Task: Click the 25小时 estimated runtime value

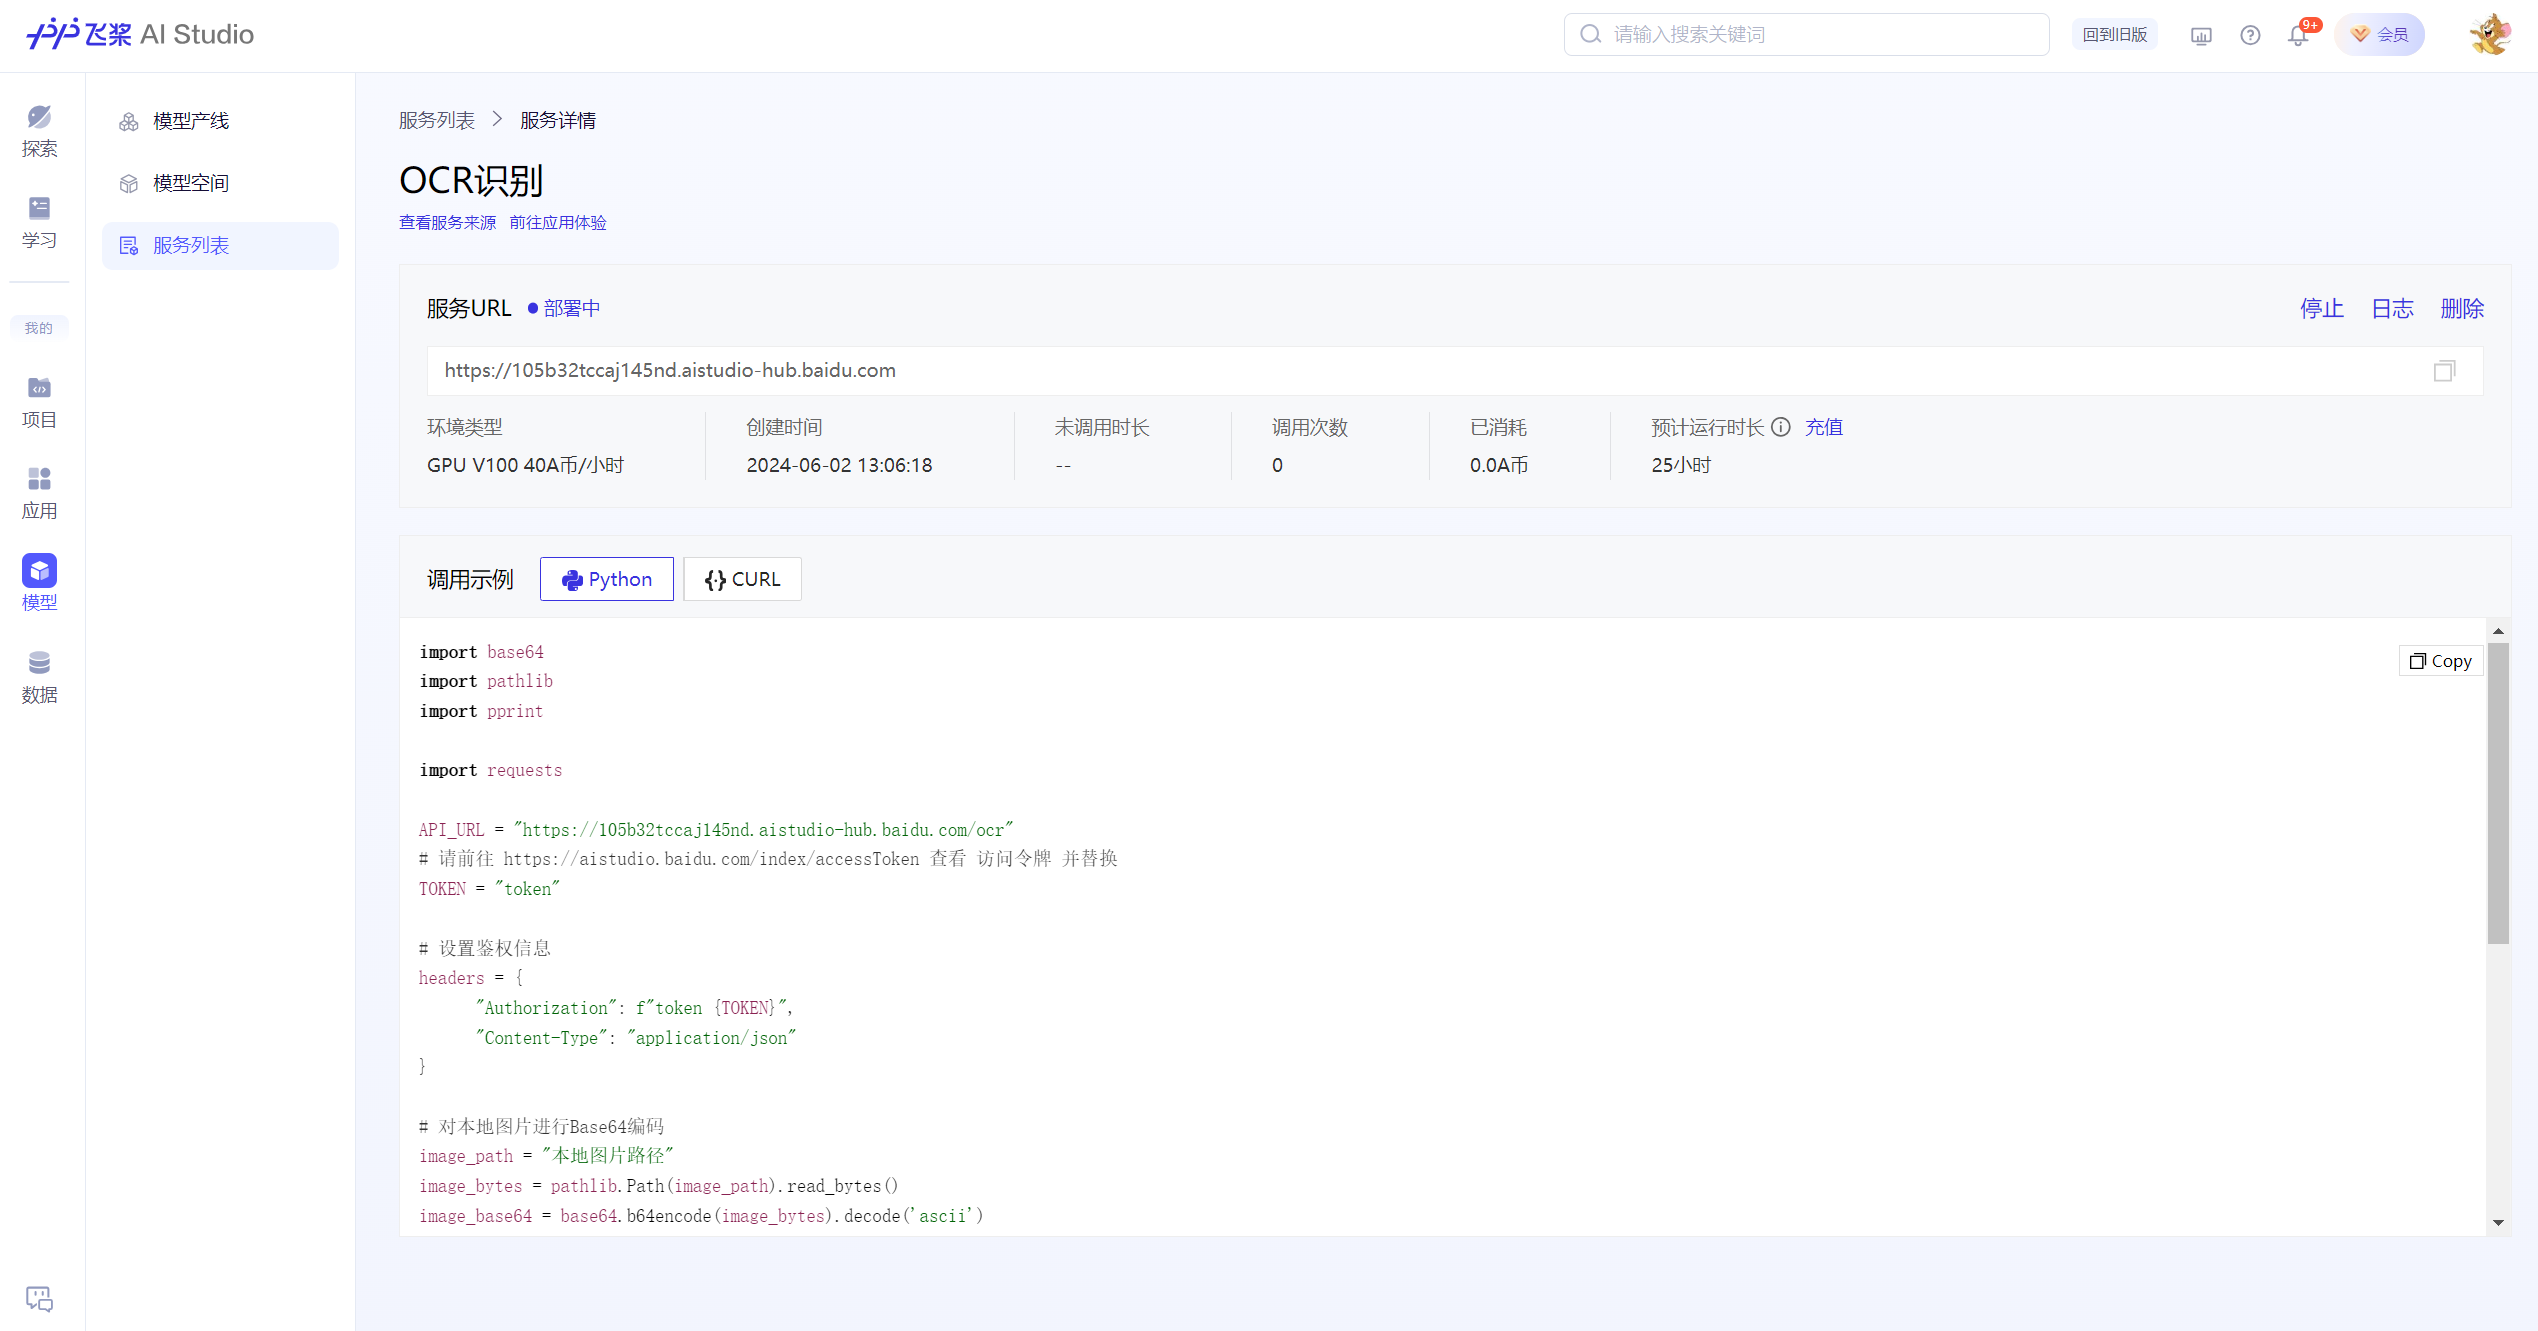Action: [x=1681, y=465]
